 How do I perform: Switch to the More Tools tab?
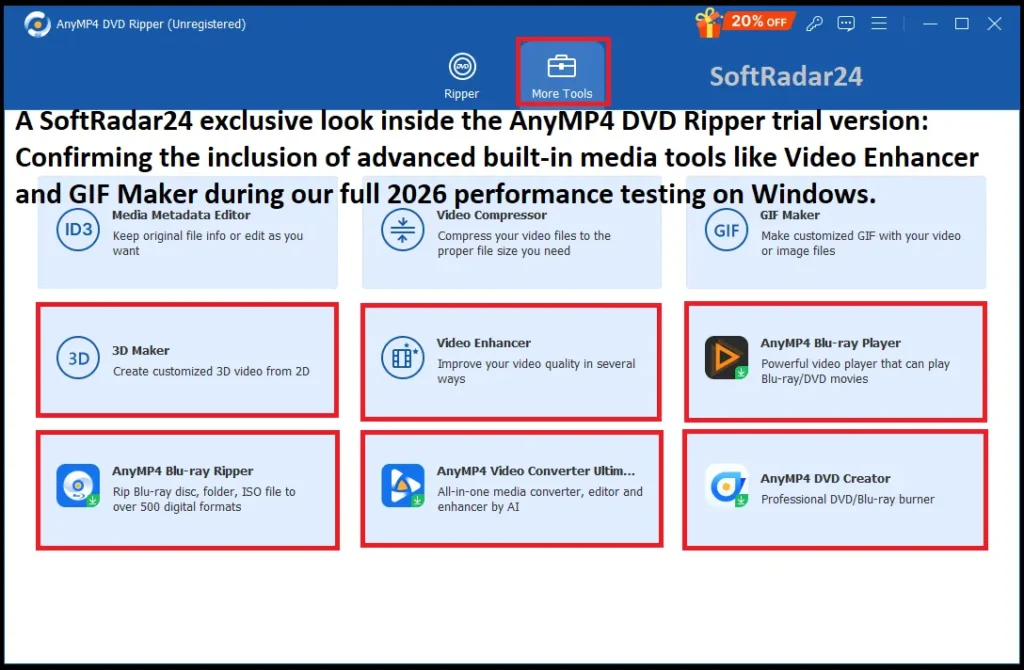click(562, 72)
